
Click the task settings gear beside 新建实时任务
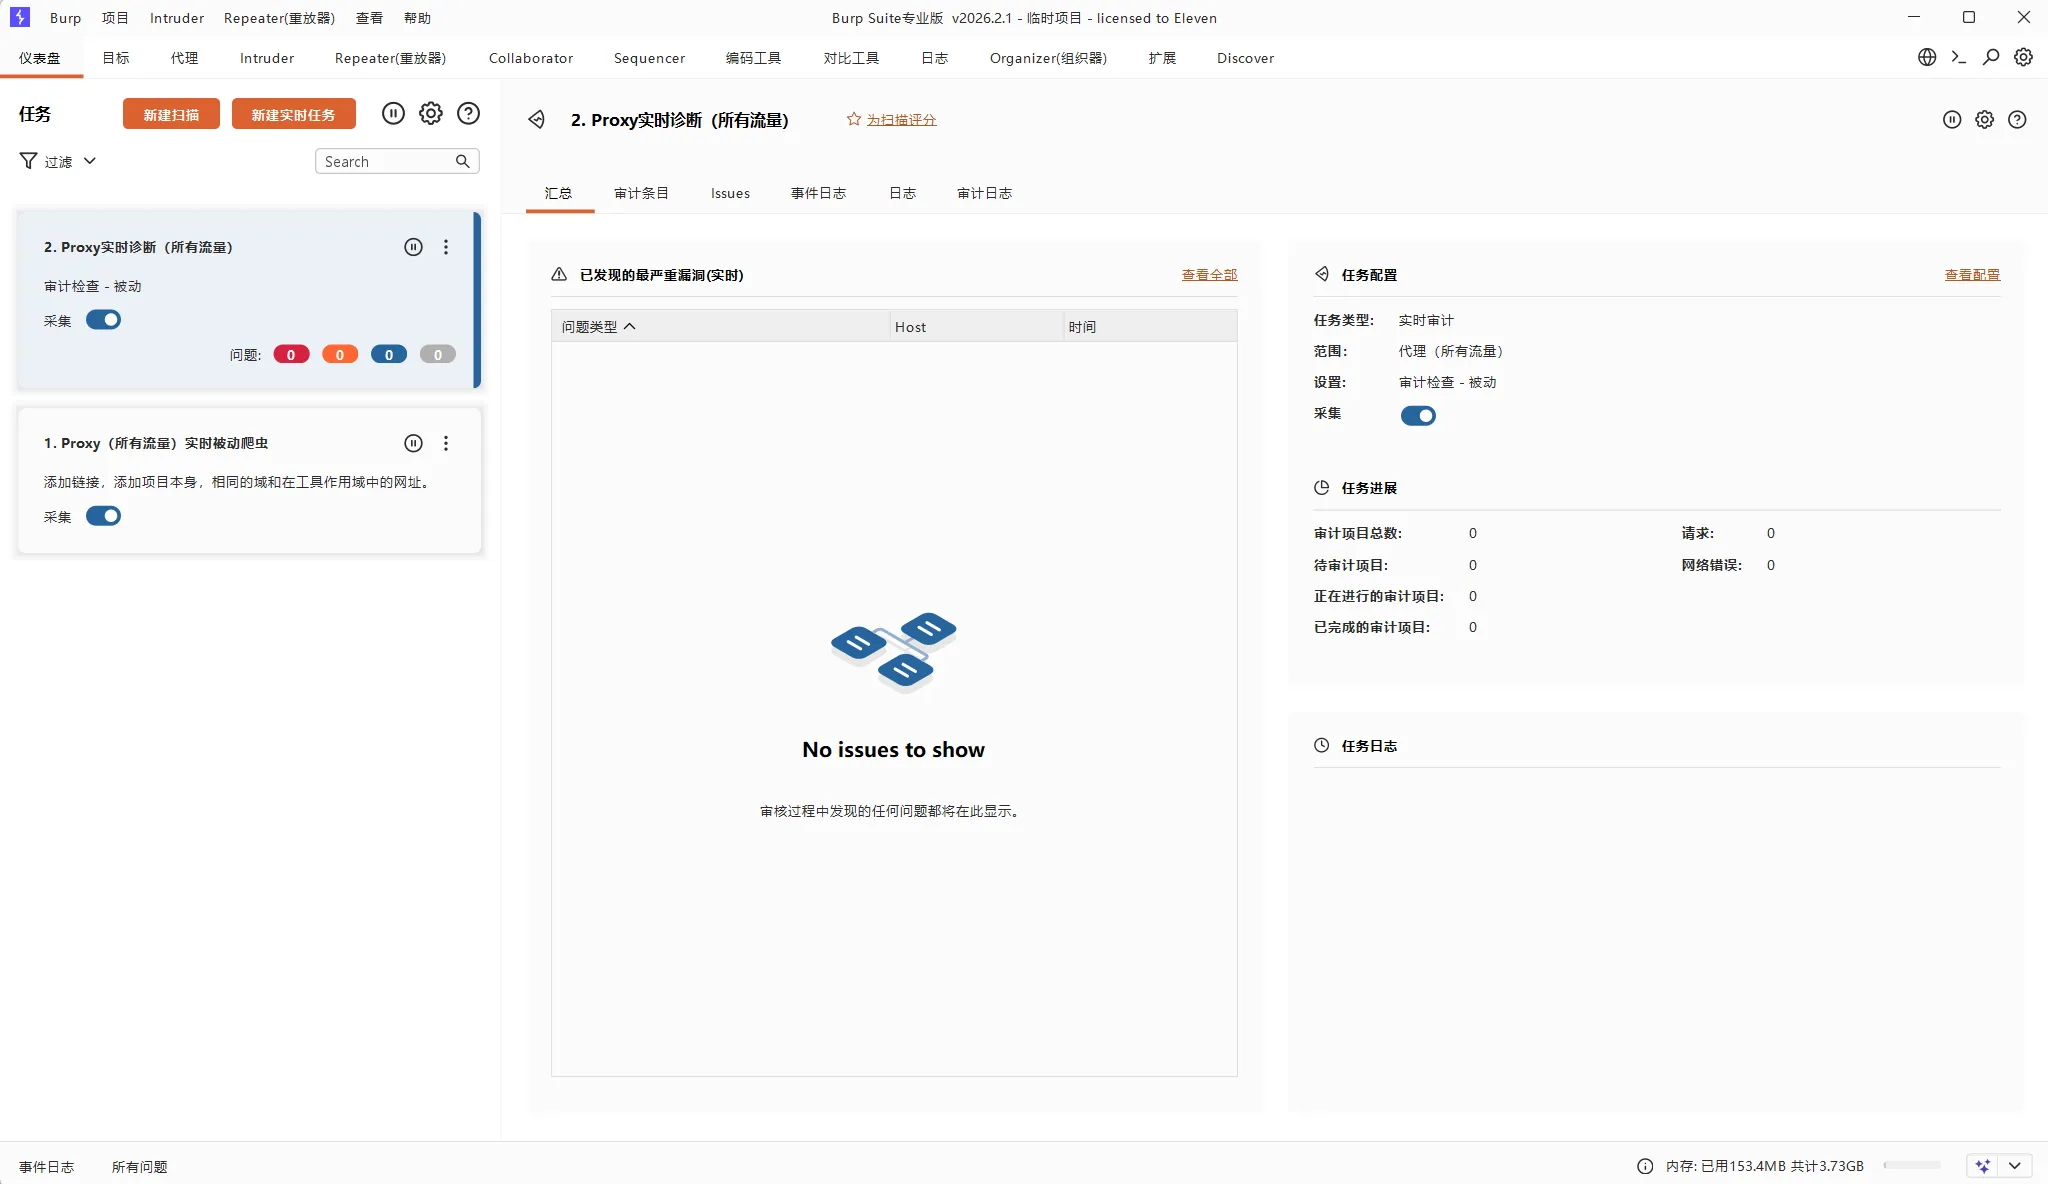[430, 113]
